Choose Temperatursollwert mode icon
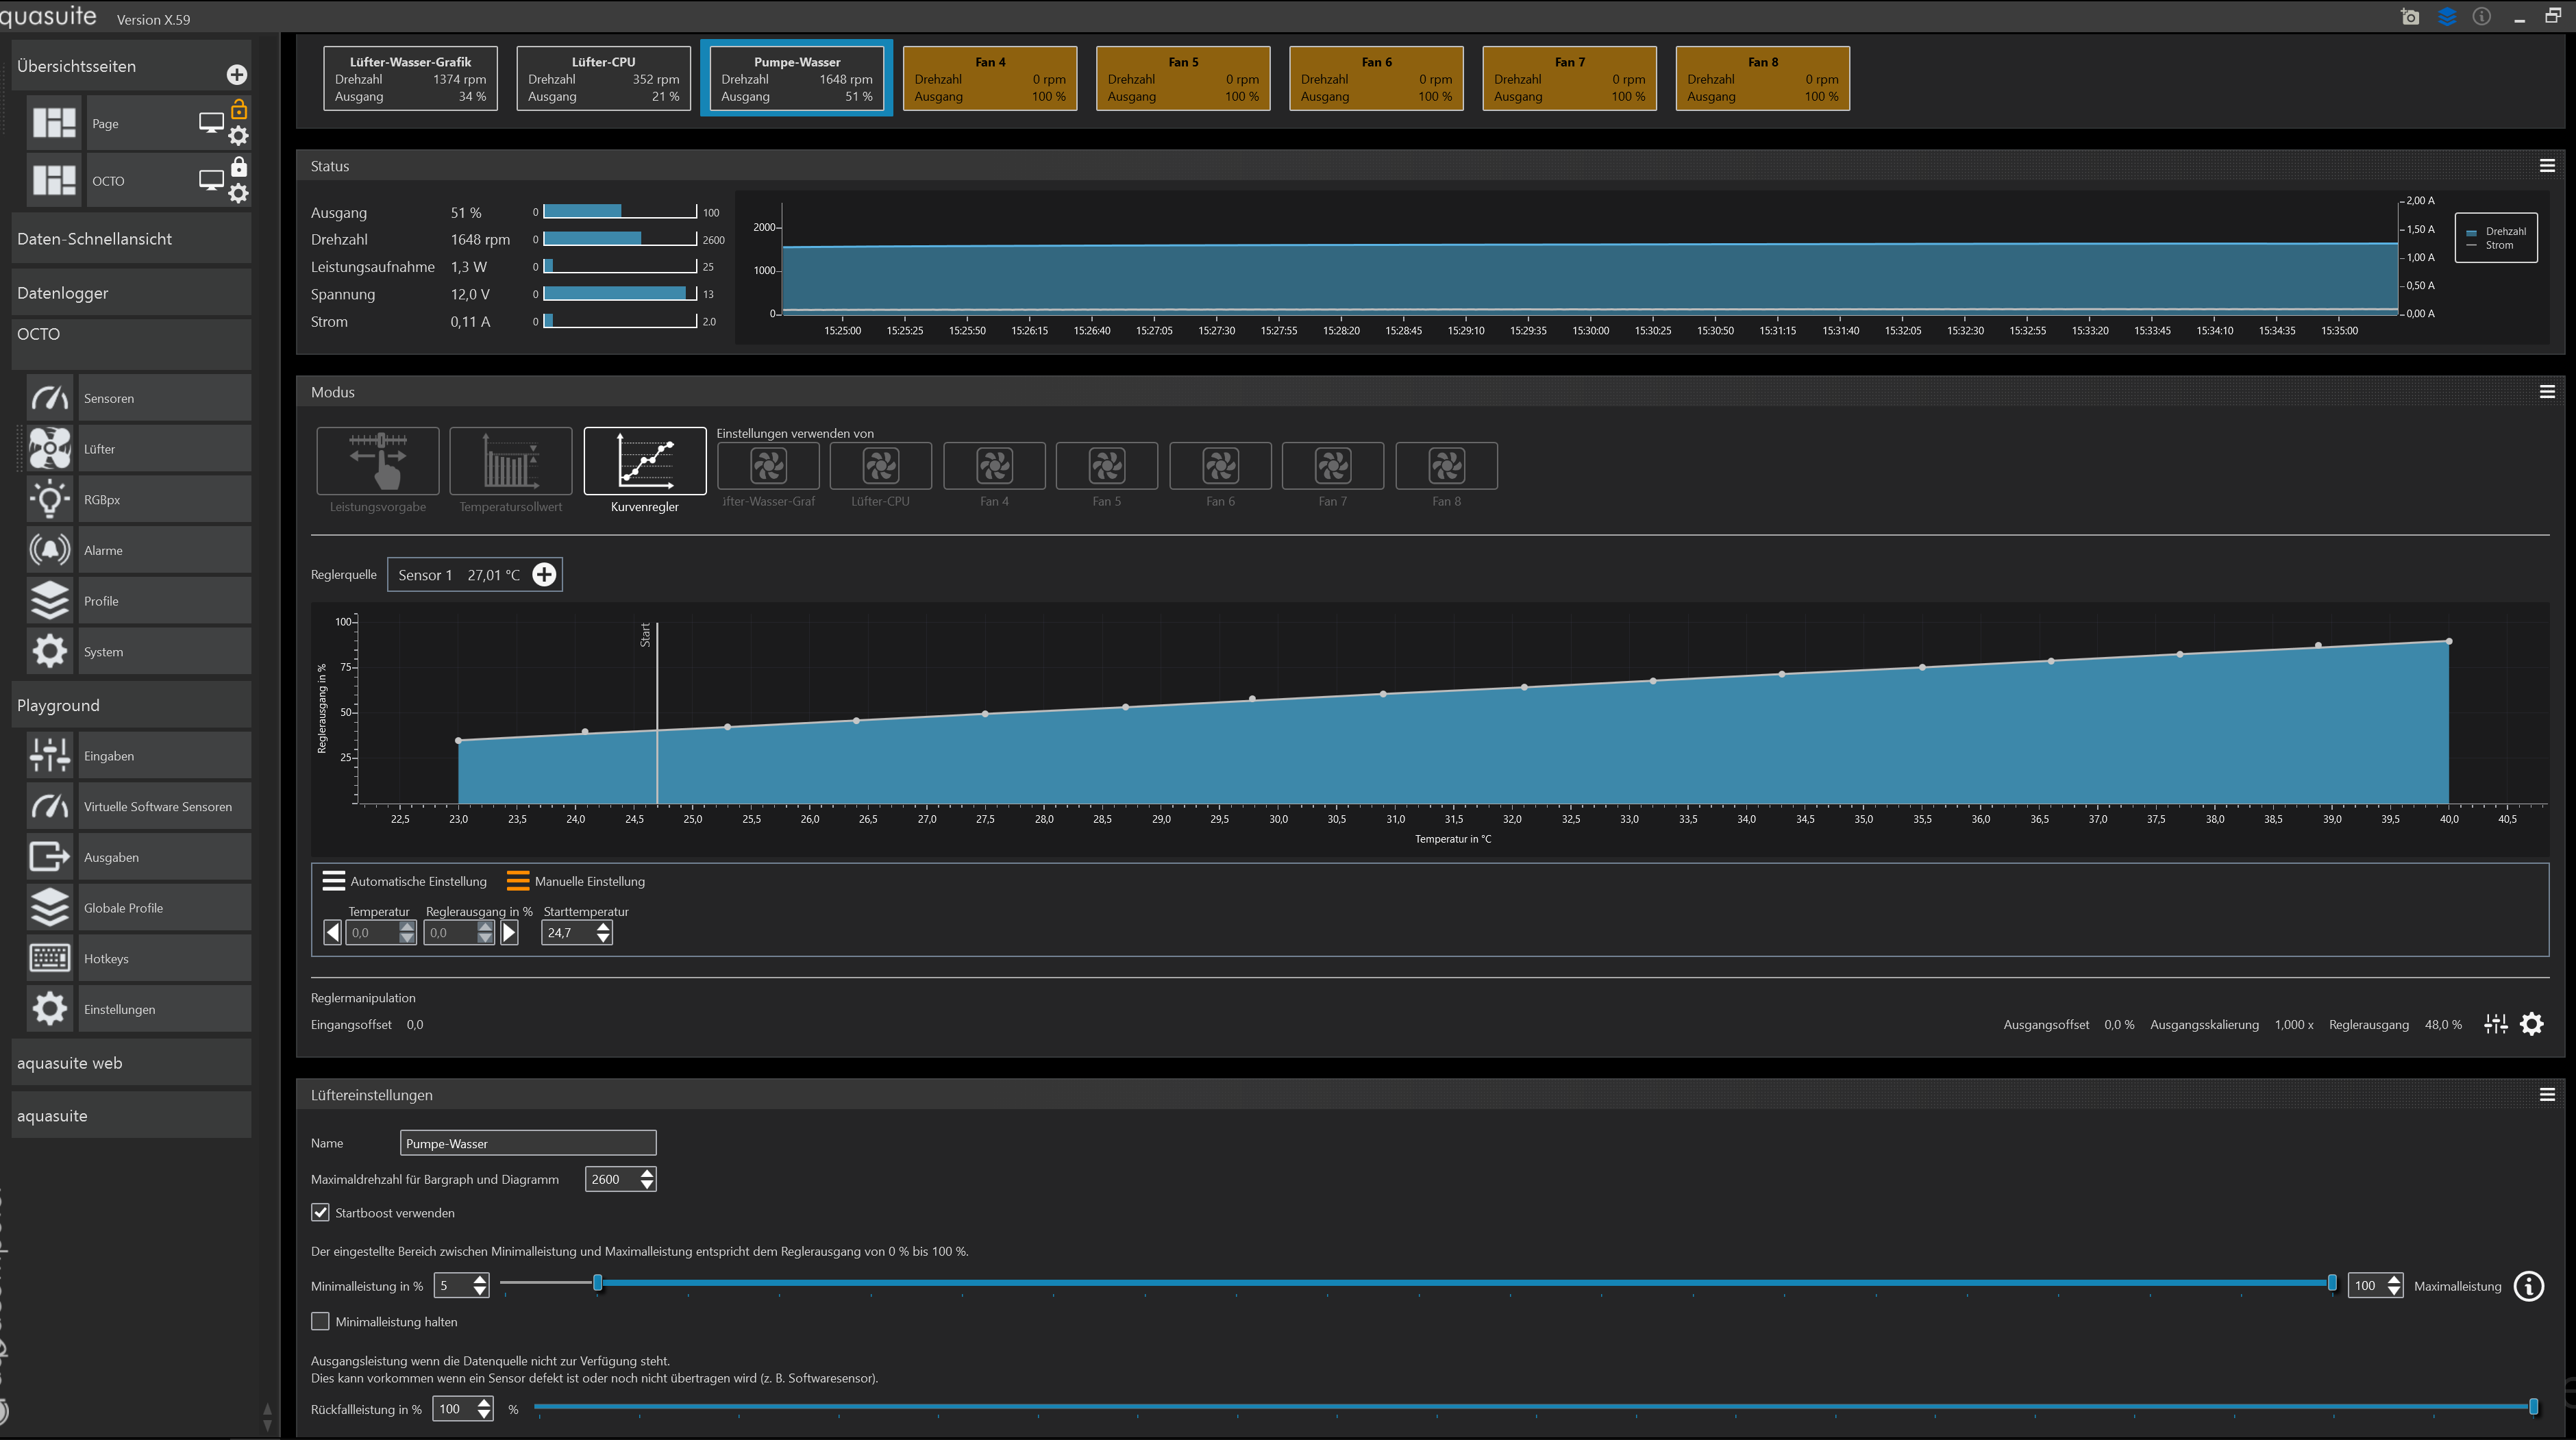 pyautogui.click(x=510, y=461)
